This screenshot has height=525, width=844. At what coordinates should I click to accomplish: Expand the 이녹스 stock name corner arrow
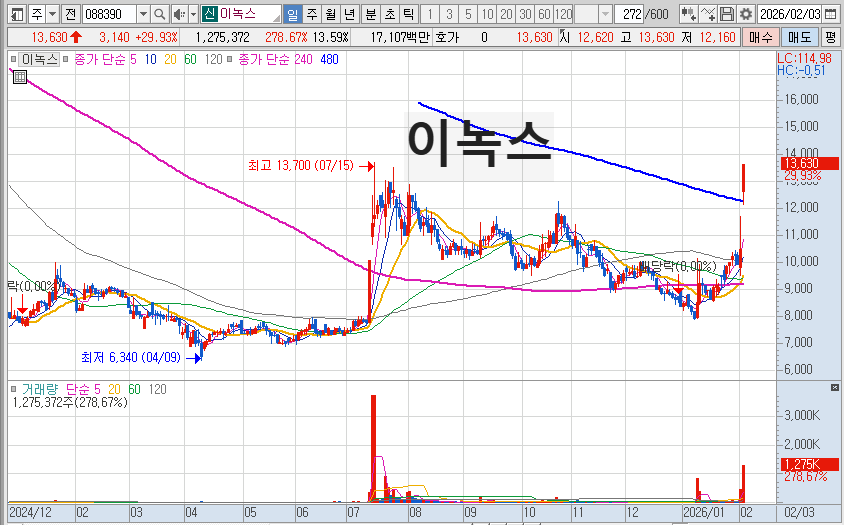click(x=277, y=18)
